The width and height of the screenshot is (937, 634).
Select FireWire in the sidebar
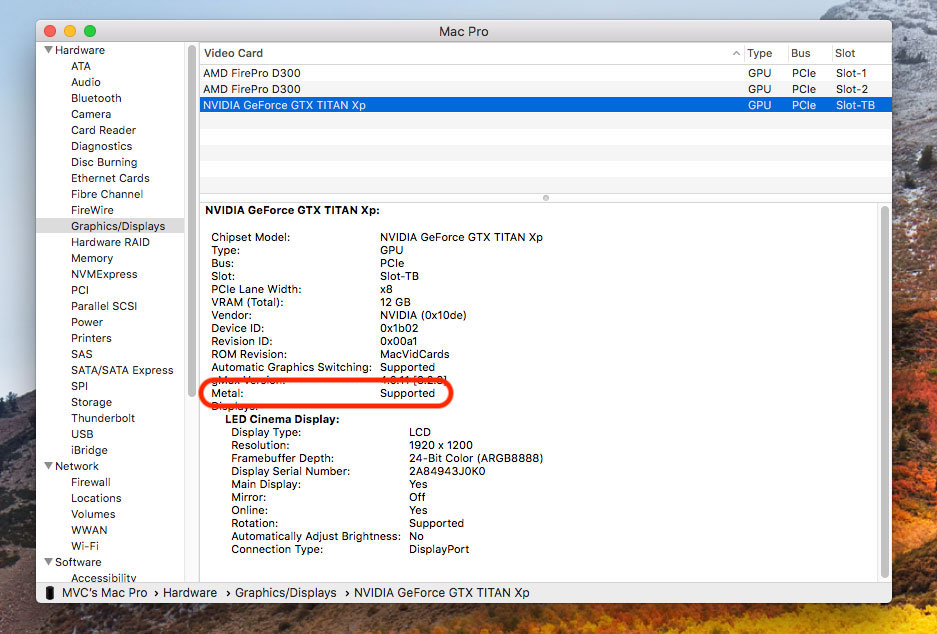92,210
